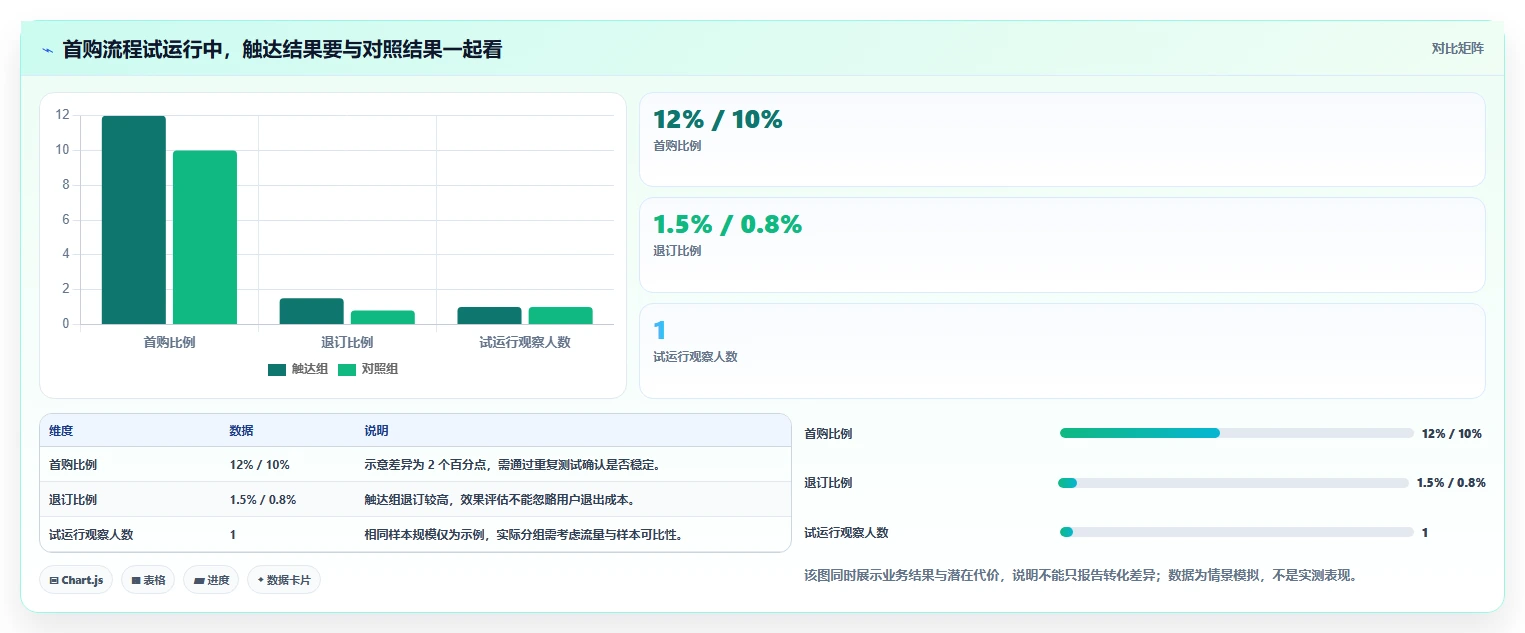Click the 对照组 bar for 试运行观察人数
The height and width of the screenshot is (633, 1525).
tap(561, 315)
